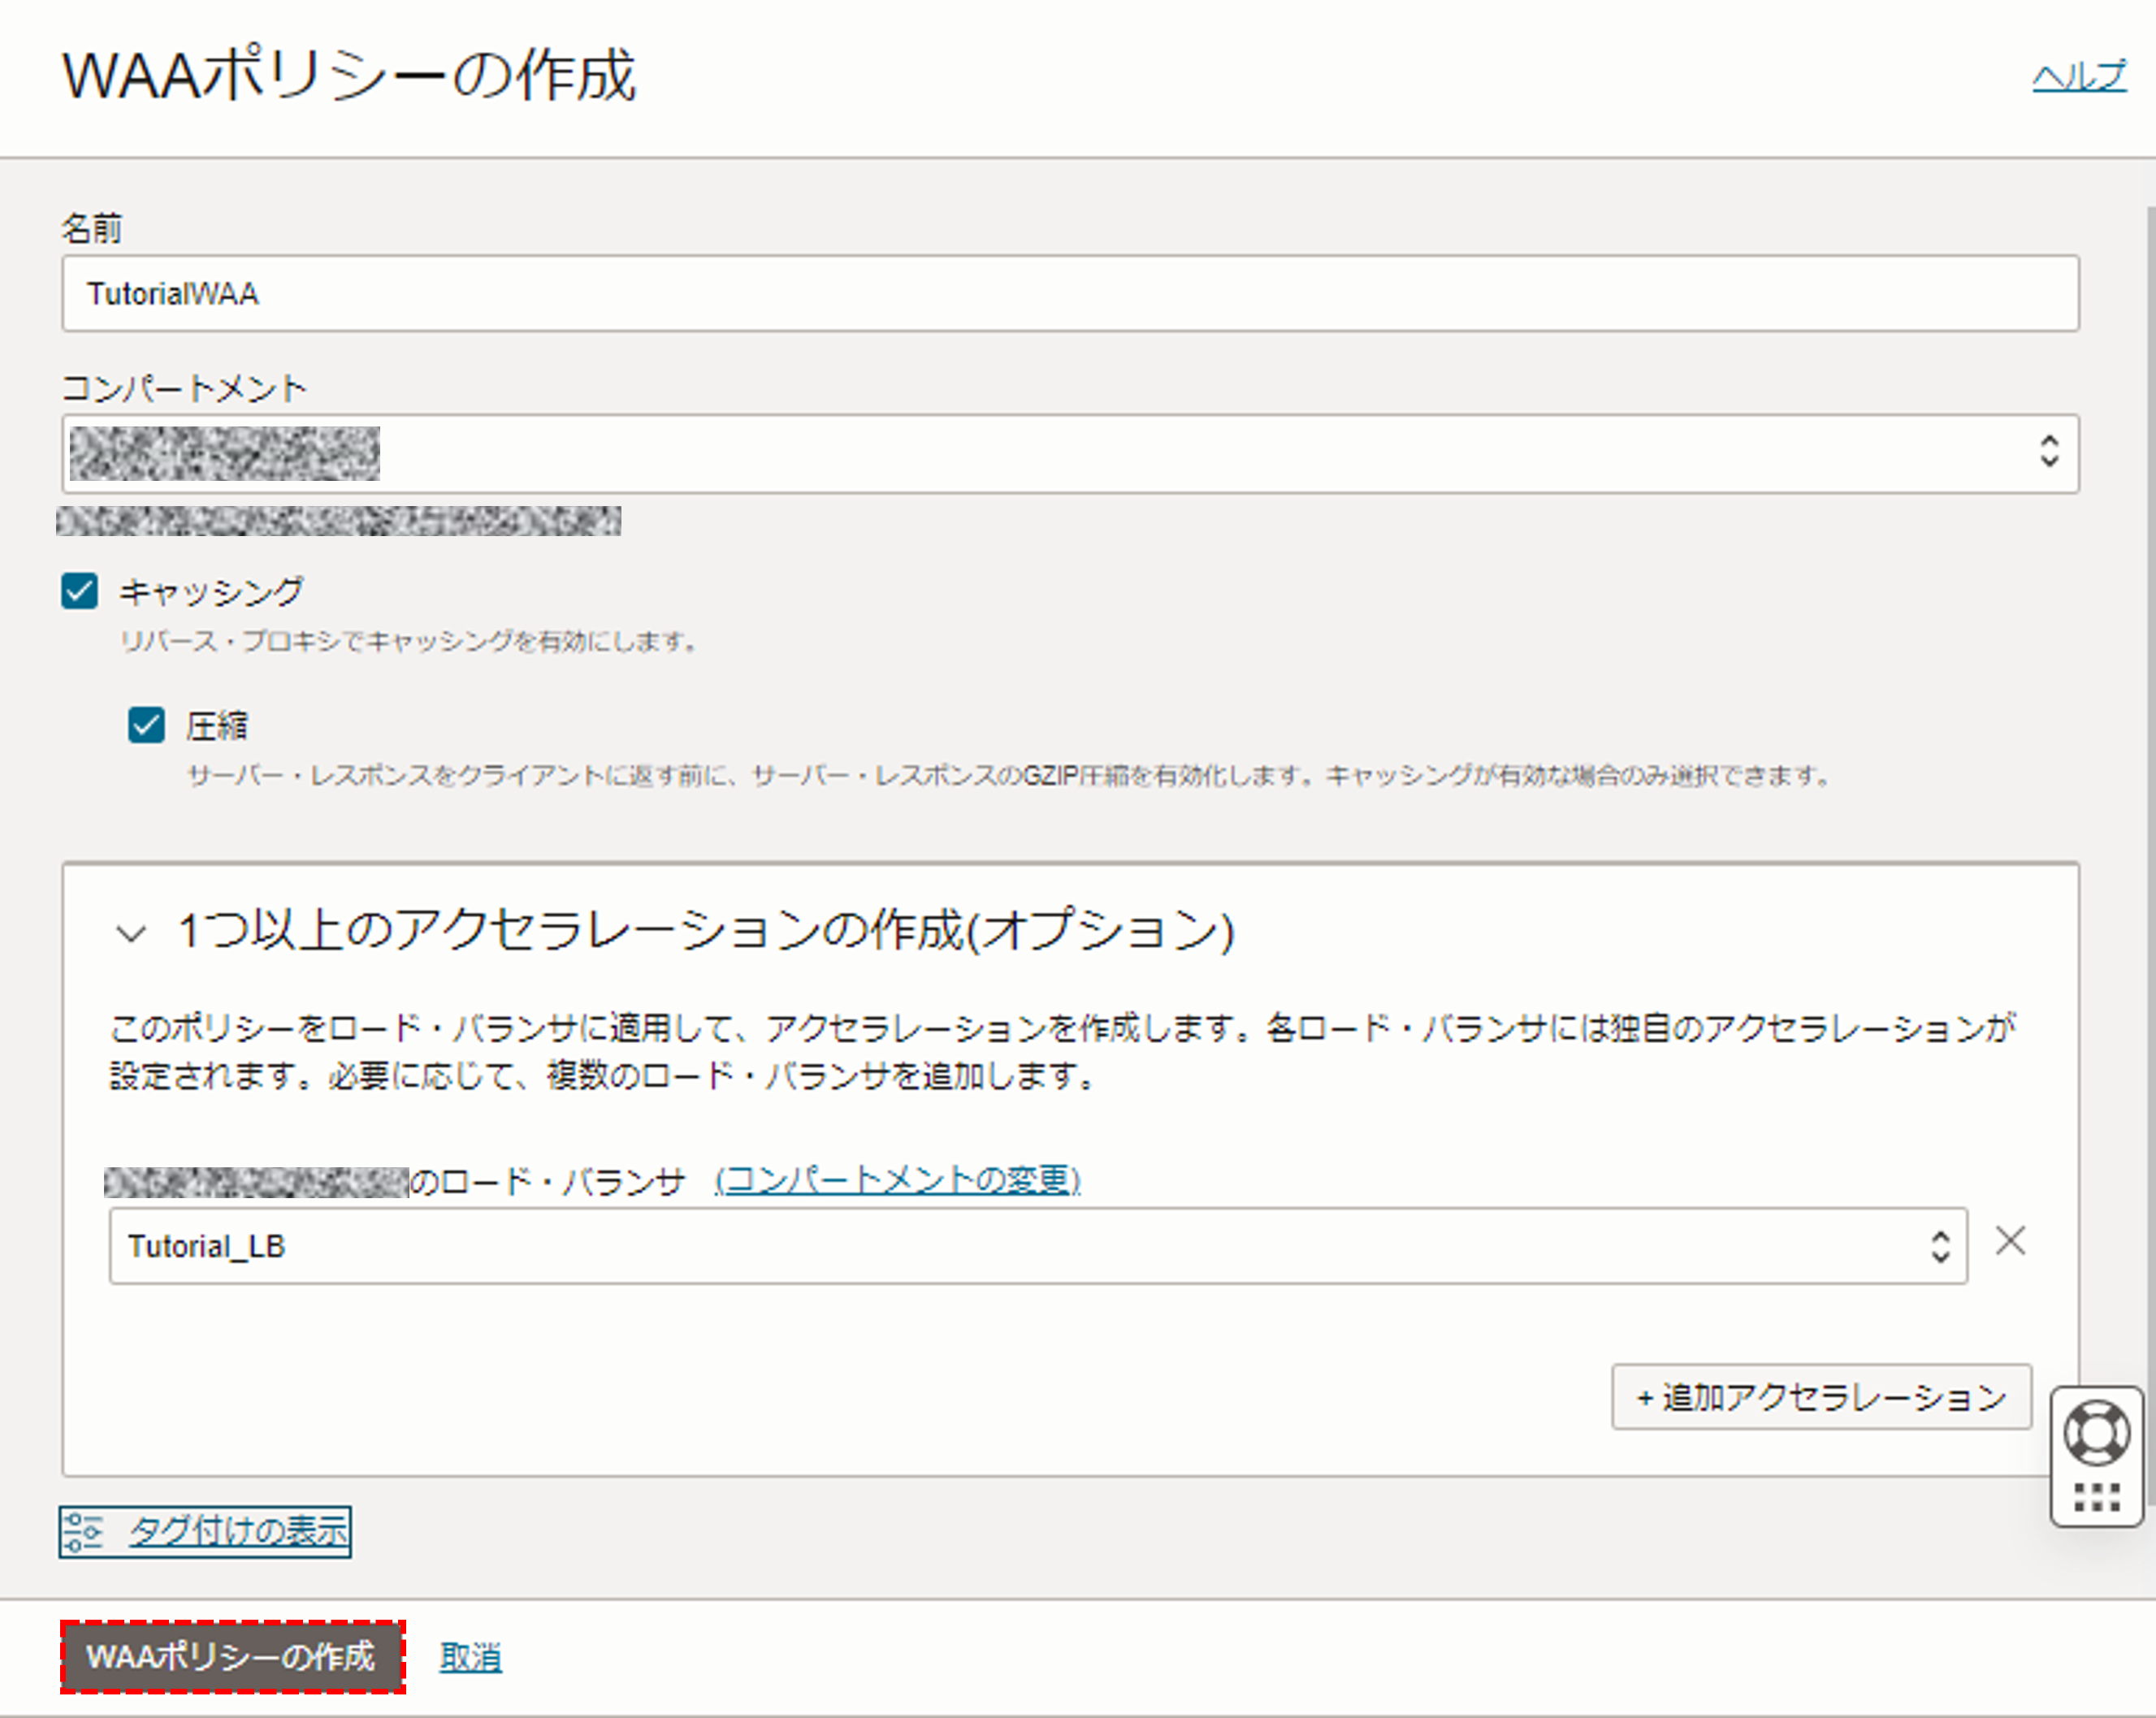Collapse the accelerations section chevron
The image size is (2156, 1718).
131,934
